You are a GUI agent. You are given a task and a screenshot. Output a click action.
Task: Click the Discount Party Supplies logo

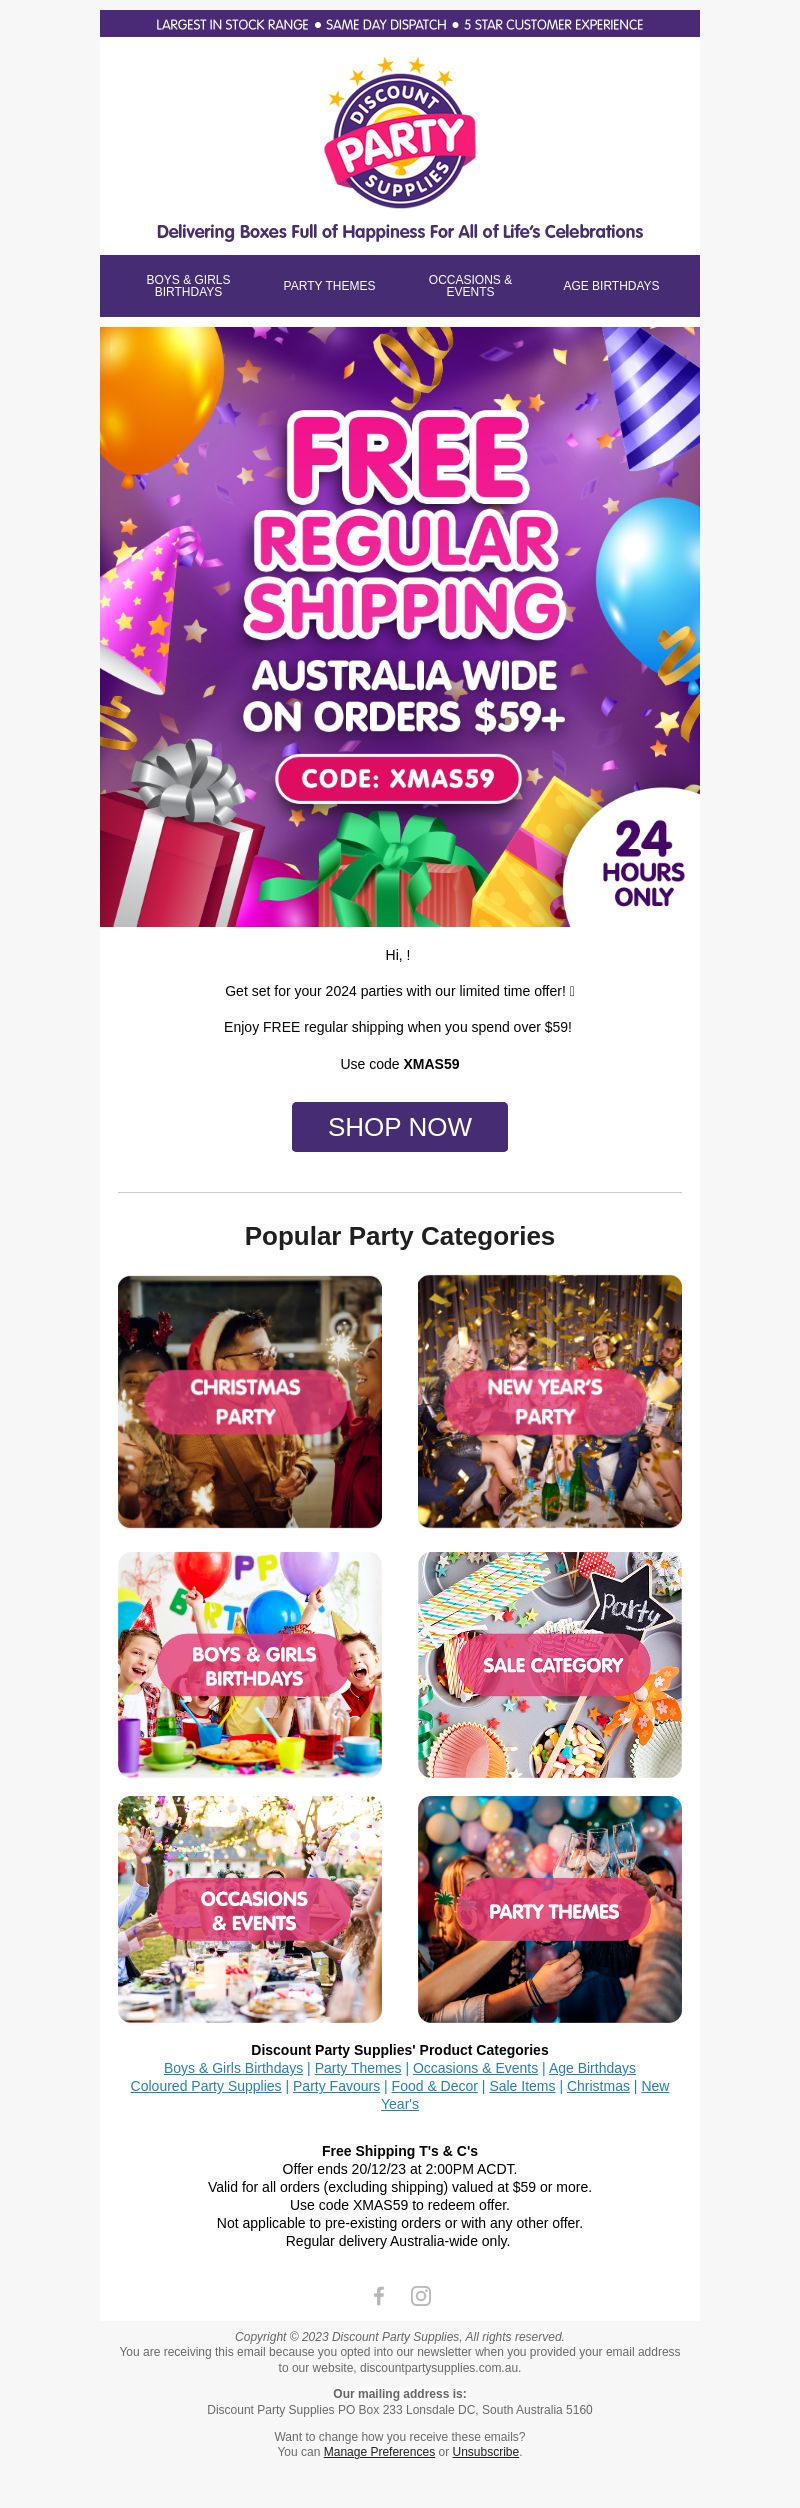[x=400, y=133]
